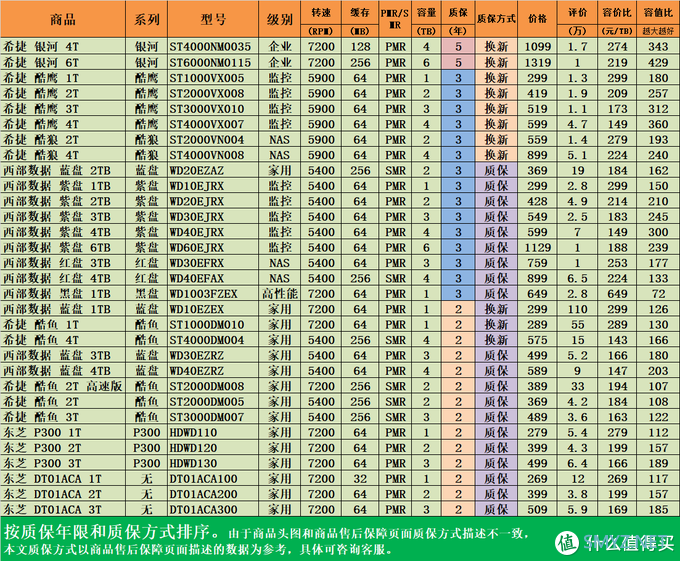Click model cell ST1000VX005
Screen dimensions: 680x561
click(x=207, y=78)
